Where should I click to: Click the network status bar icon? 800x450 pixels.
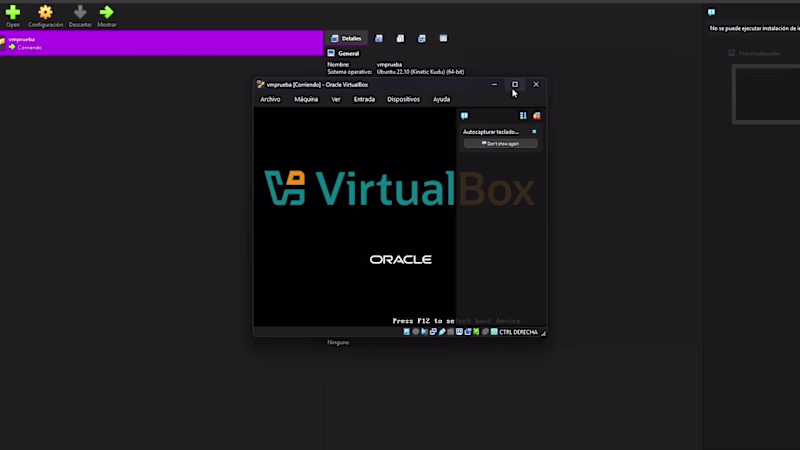pyautogui.click(x=433, y=332)
